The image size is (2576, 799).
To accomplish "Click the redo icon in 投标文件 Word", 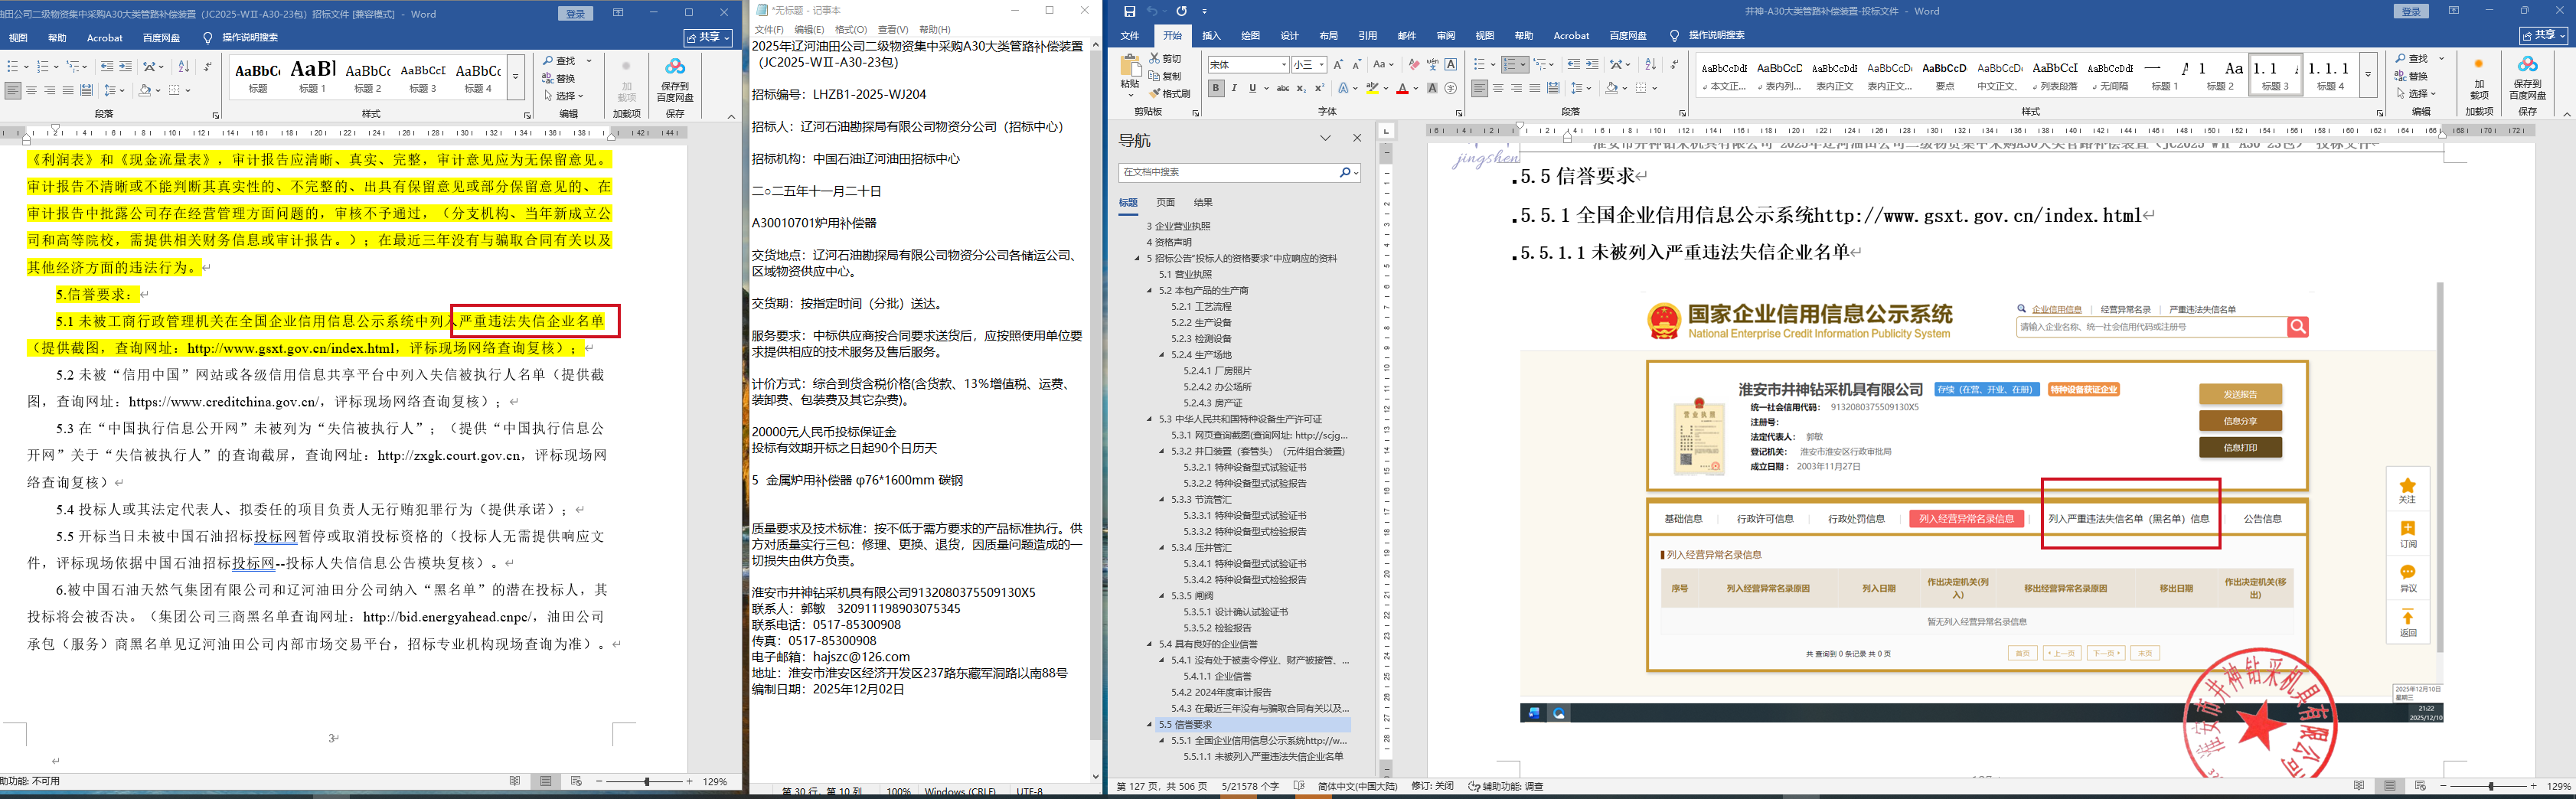I will 1181,11.
